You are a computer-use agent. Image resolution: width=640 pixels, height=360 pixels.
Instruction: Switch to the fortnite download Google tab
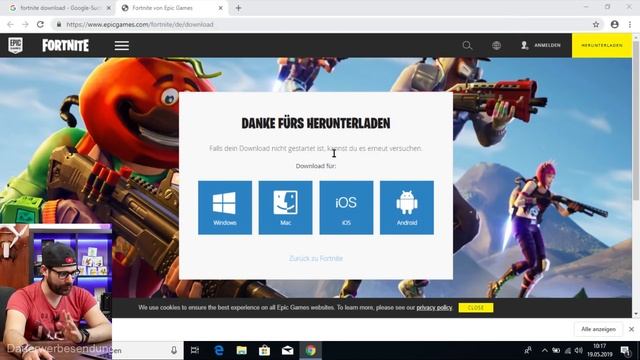(x=60, y=8)
